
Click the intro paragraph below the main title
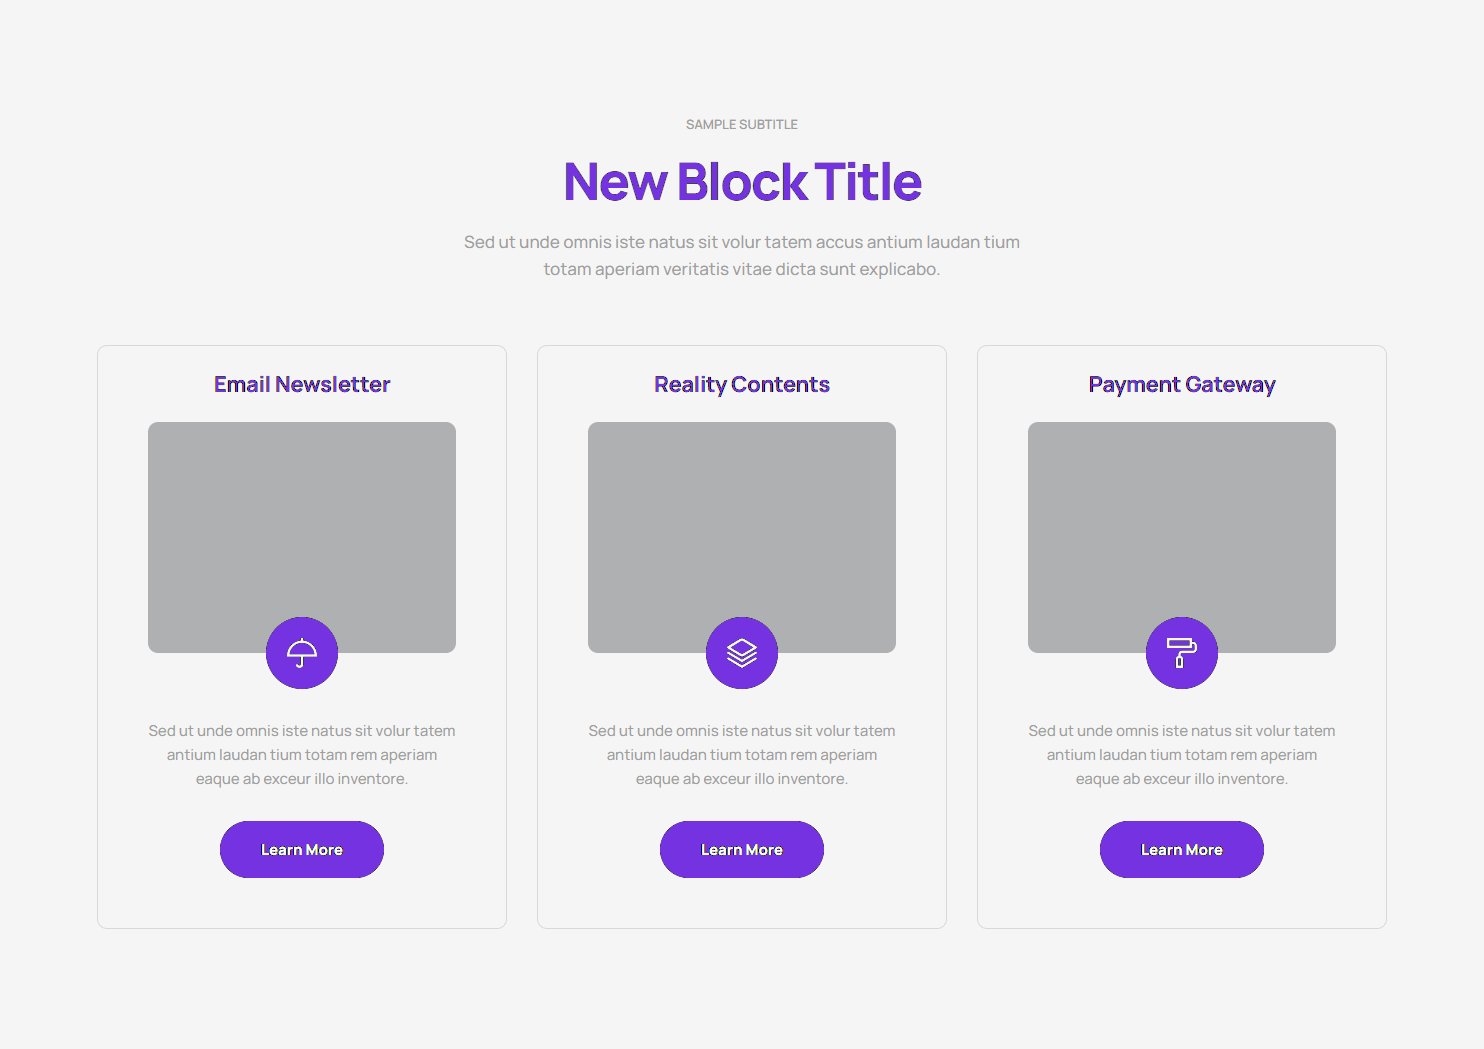click(742, 256)
